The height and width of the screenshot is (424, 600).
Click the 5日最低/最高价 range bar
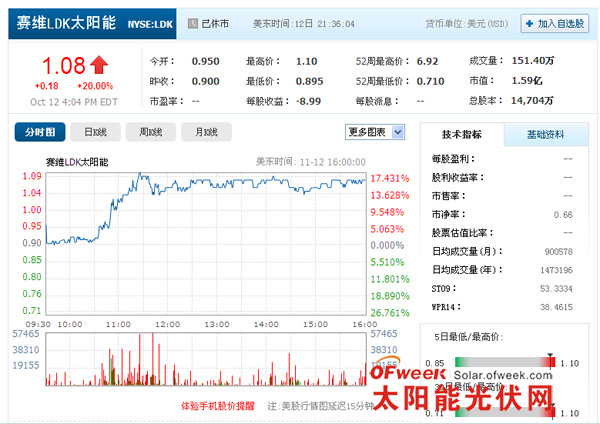pyautogui.click(x=502, y=362)
